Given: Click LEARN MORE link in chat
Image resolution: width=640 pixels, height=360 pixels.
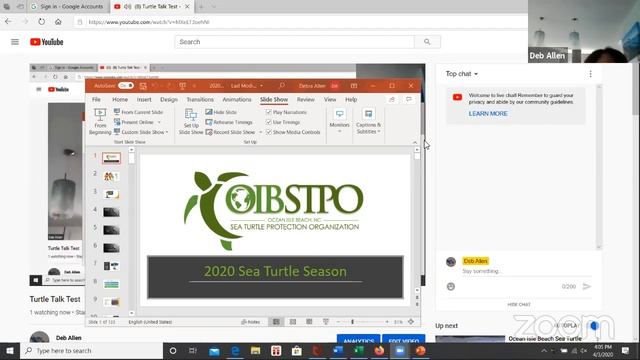Looking at the screenshot, I should point(488,113).
